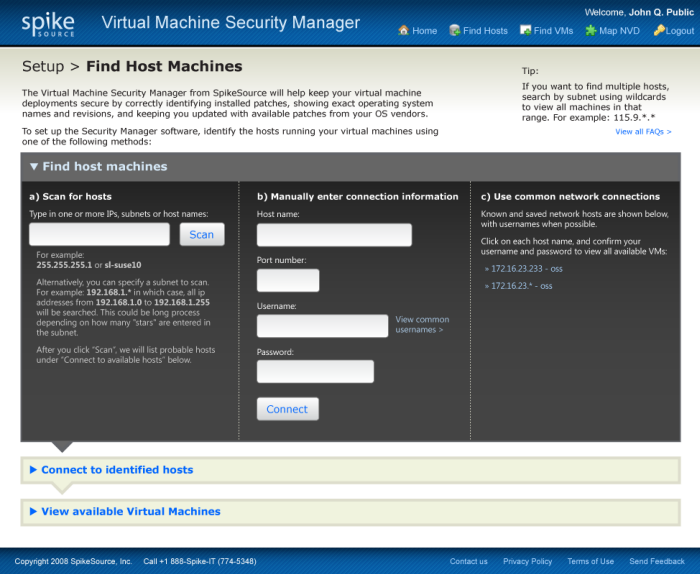This screenshot has height=574, width=700.
Task: Open Terms of Use footer link
Action: [x=590, y=561]
